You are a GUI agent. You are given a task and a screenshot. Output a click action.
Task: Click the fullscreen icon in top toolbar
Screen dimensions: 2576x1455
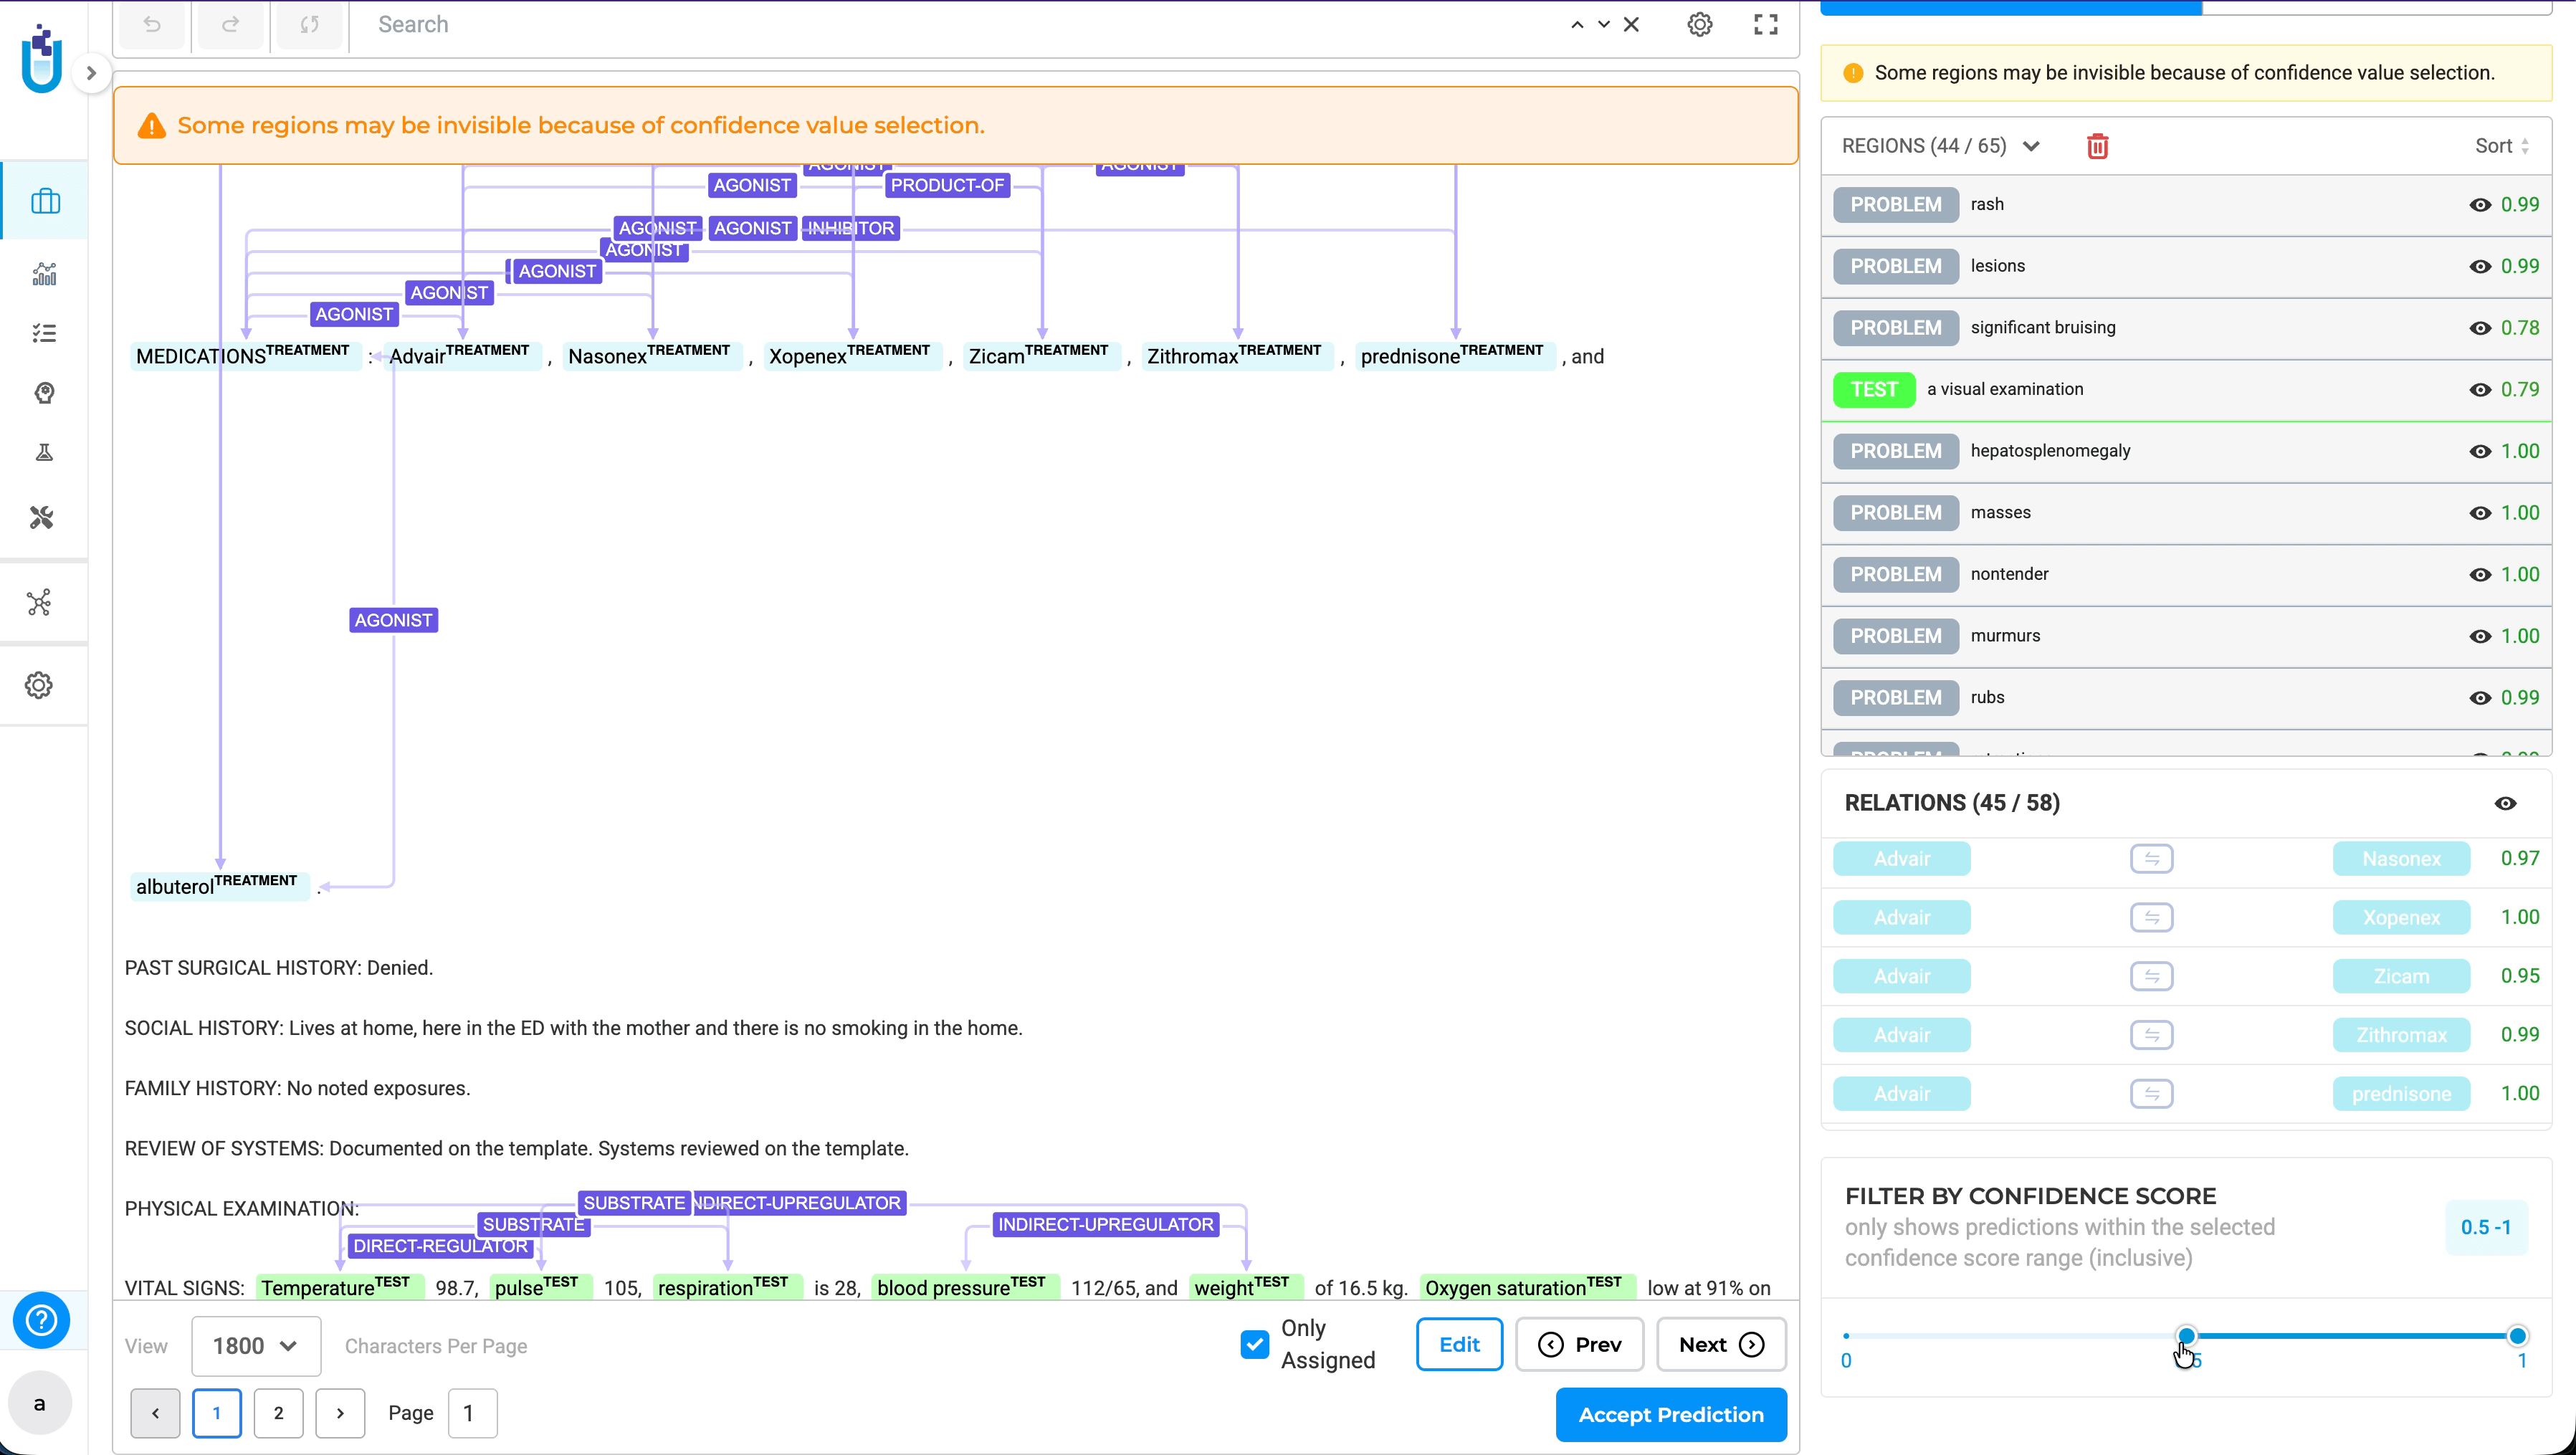[x=1765, y=25]
